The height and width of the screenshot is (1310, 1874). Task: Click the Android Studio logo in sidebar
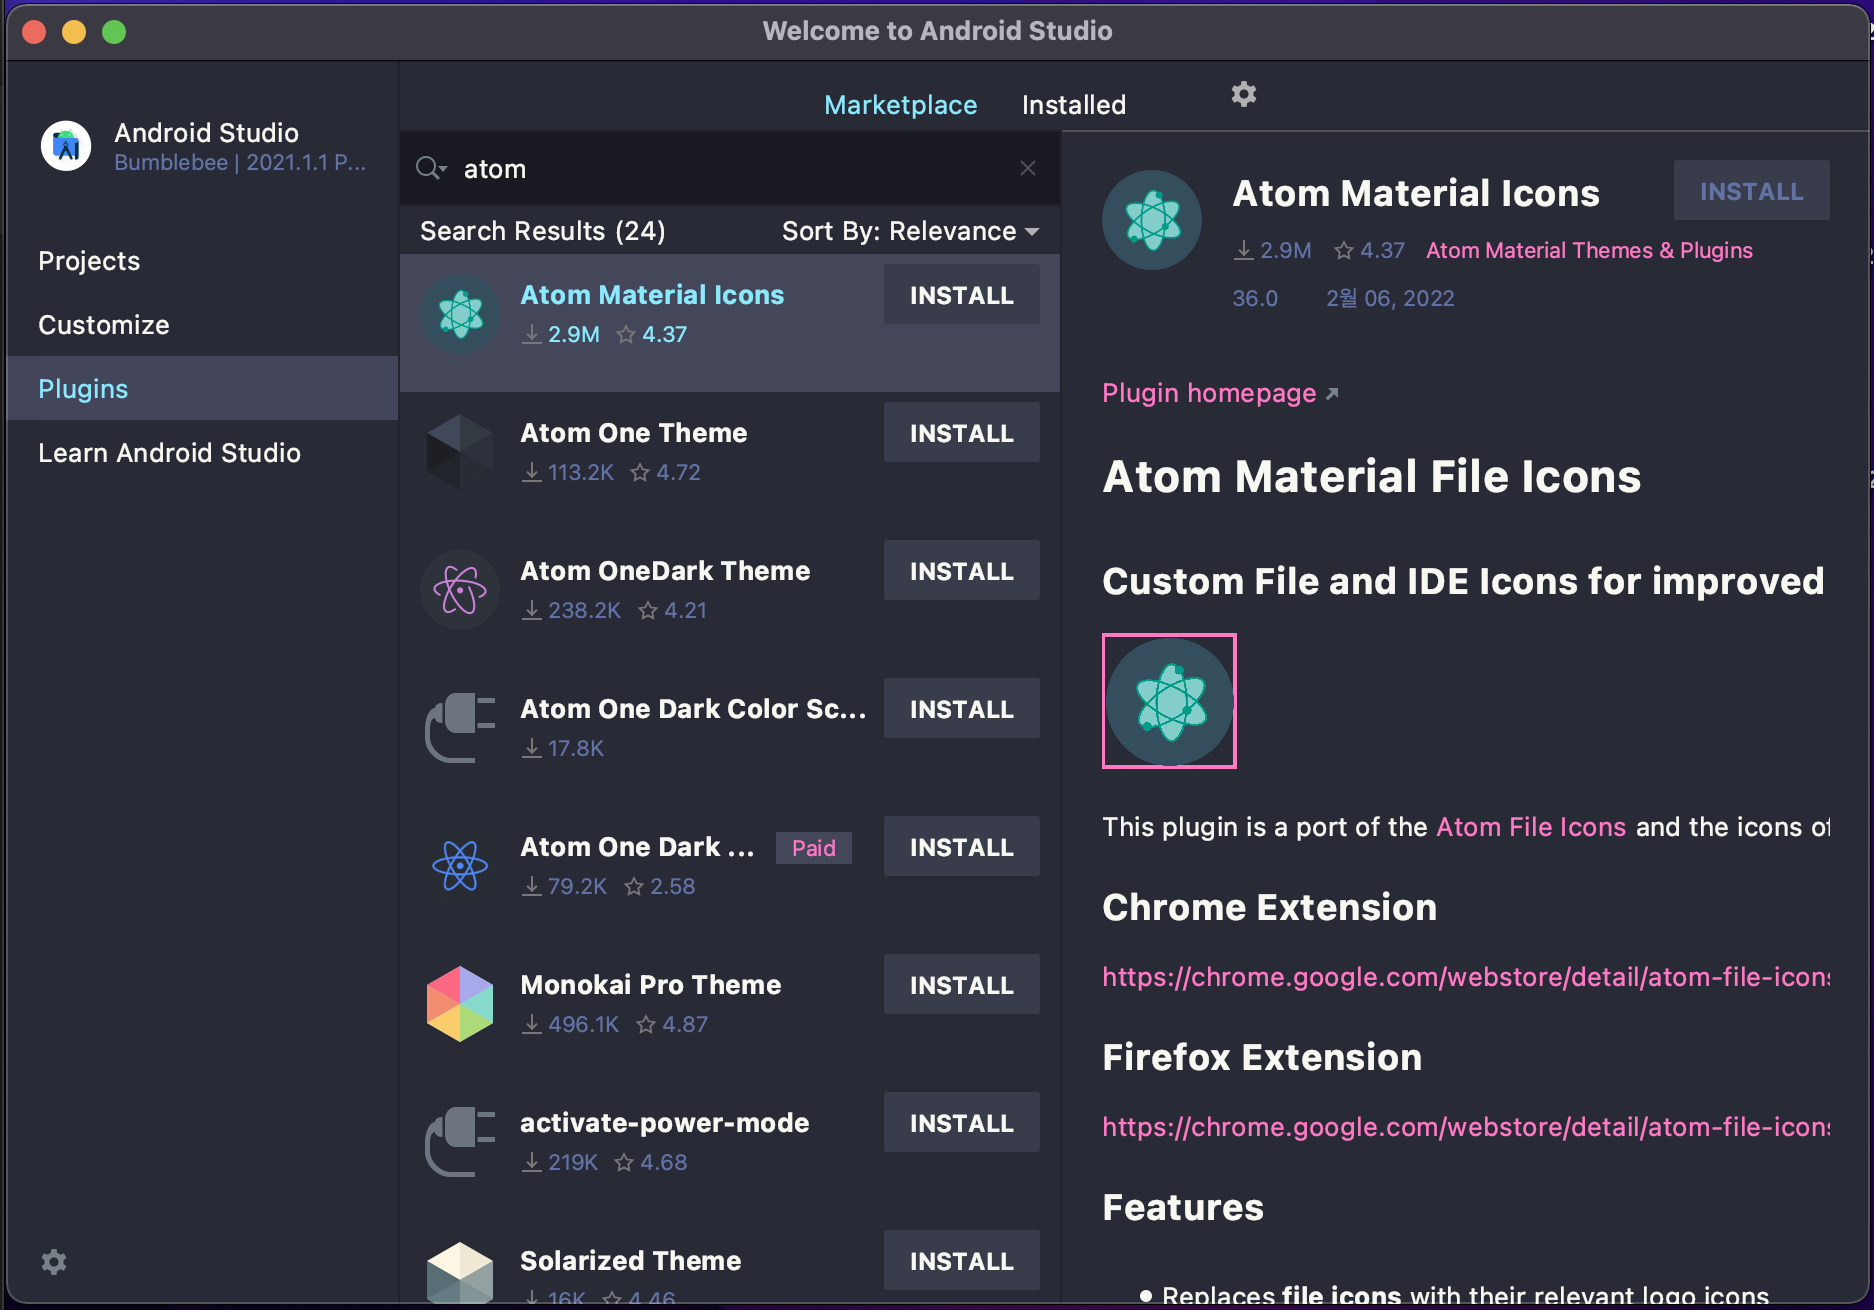point(66,146)
